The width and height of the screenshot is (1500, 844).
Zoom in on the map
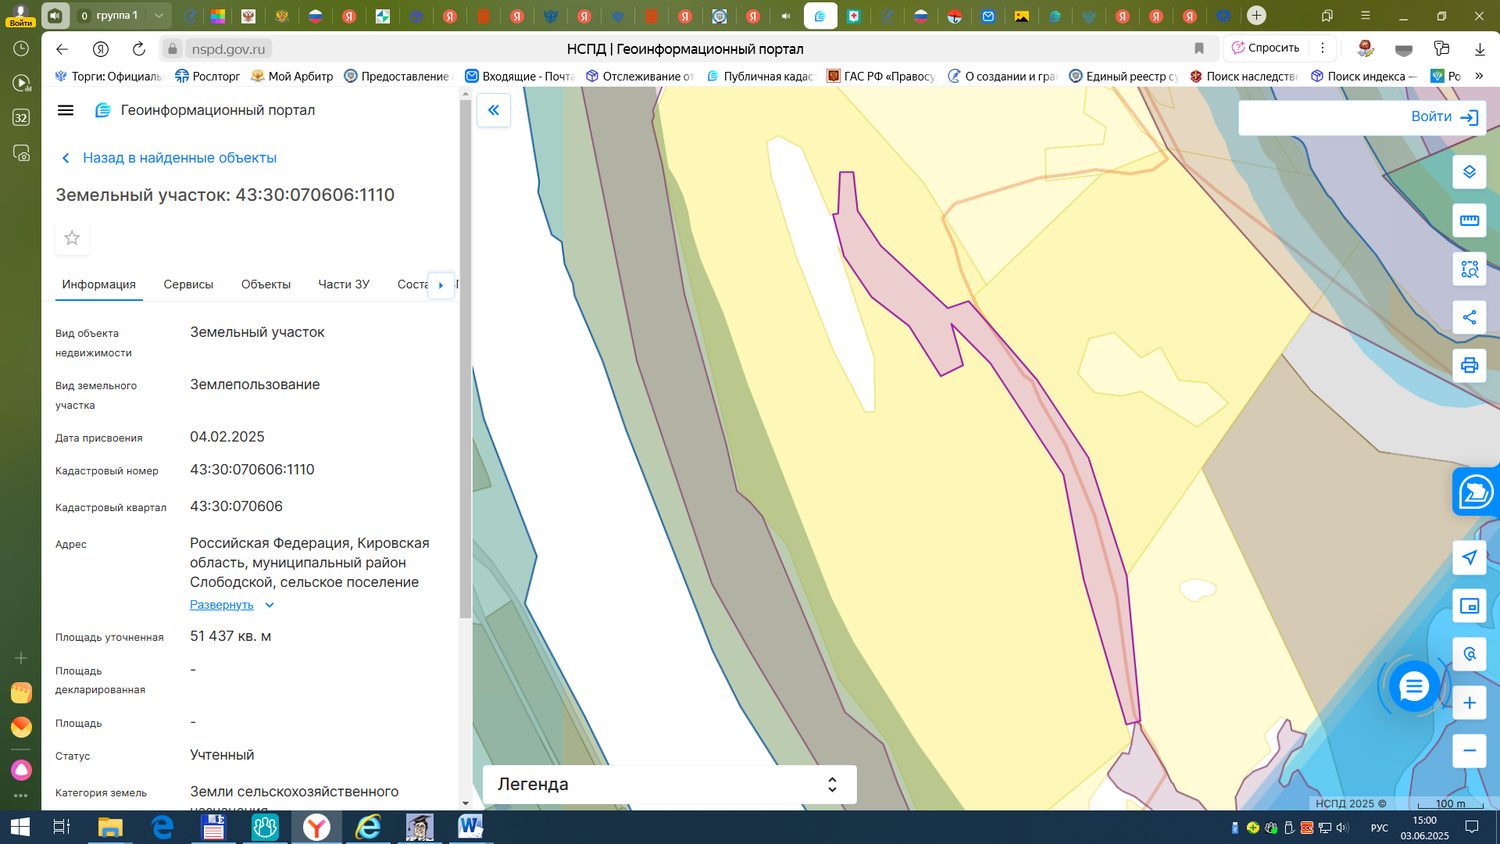[x=1469, y=703]
